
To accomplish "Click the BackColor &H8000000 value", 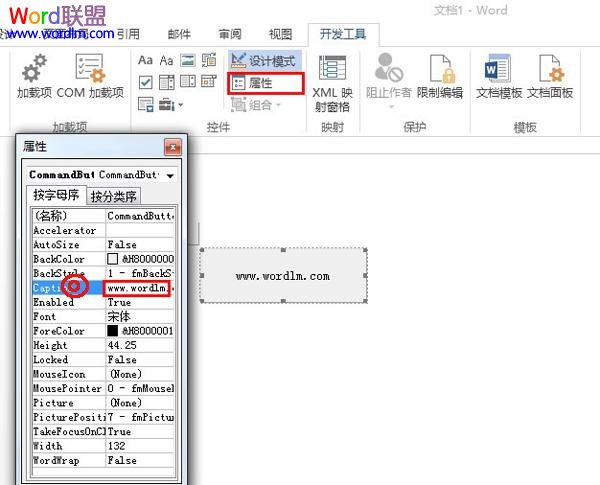I will point(148,259).
